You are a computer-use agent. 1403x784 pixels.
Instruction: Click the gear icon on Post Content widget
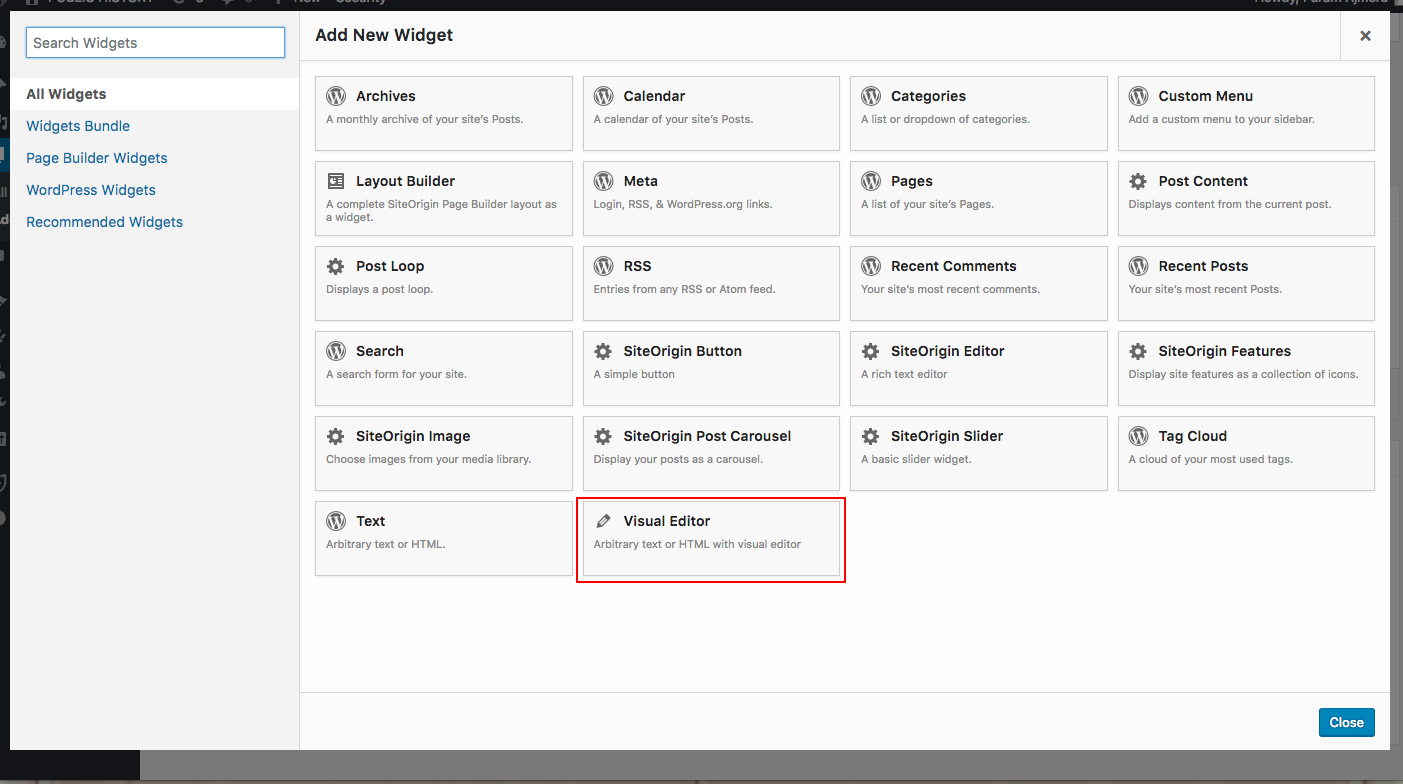1138,181
